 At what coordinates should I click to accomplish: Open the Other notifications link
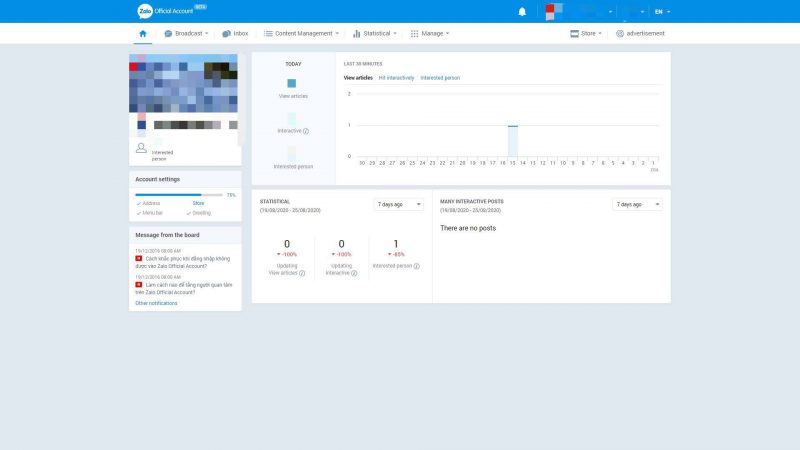[156, 303]
